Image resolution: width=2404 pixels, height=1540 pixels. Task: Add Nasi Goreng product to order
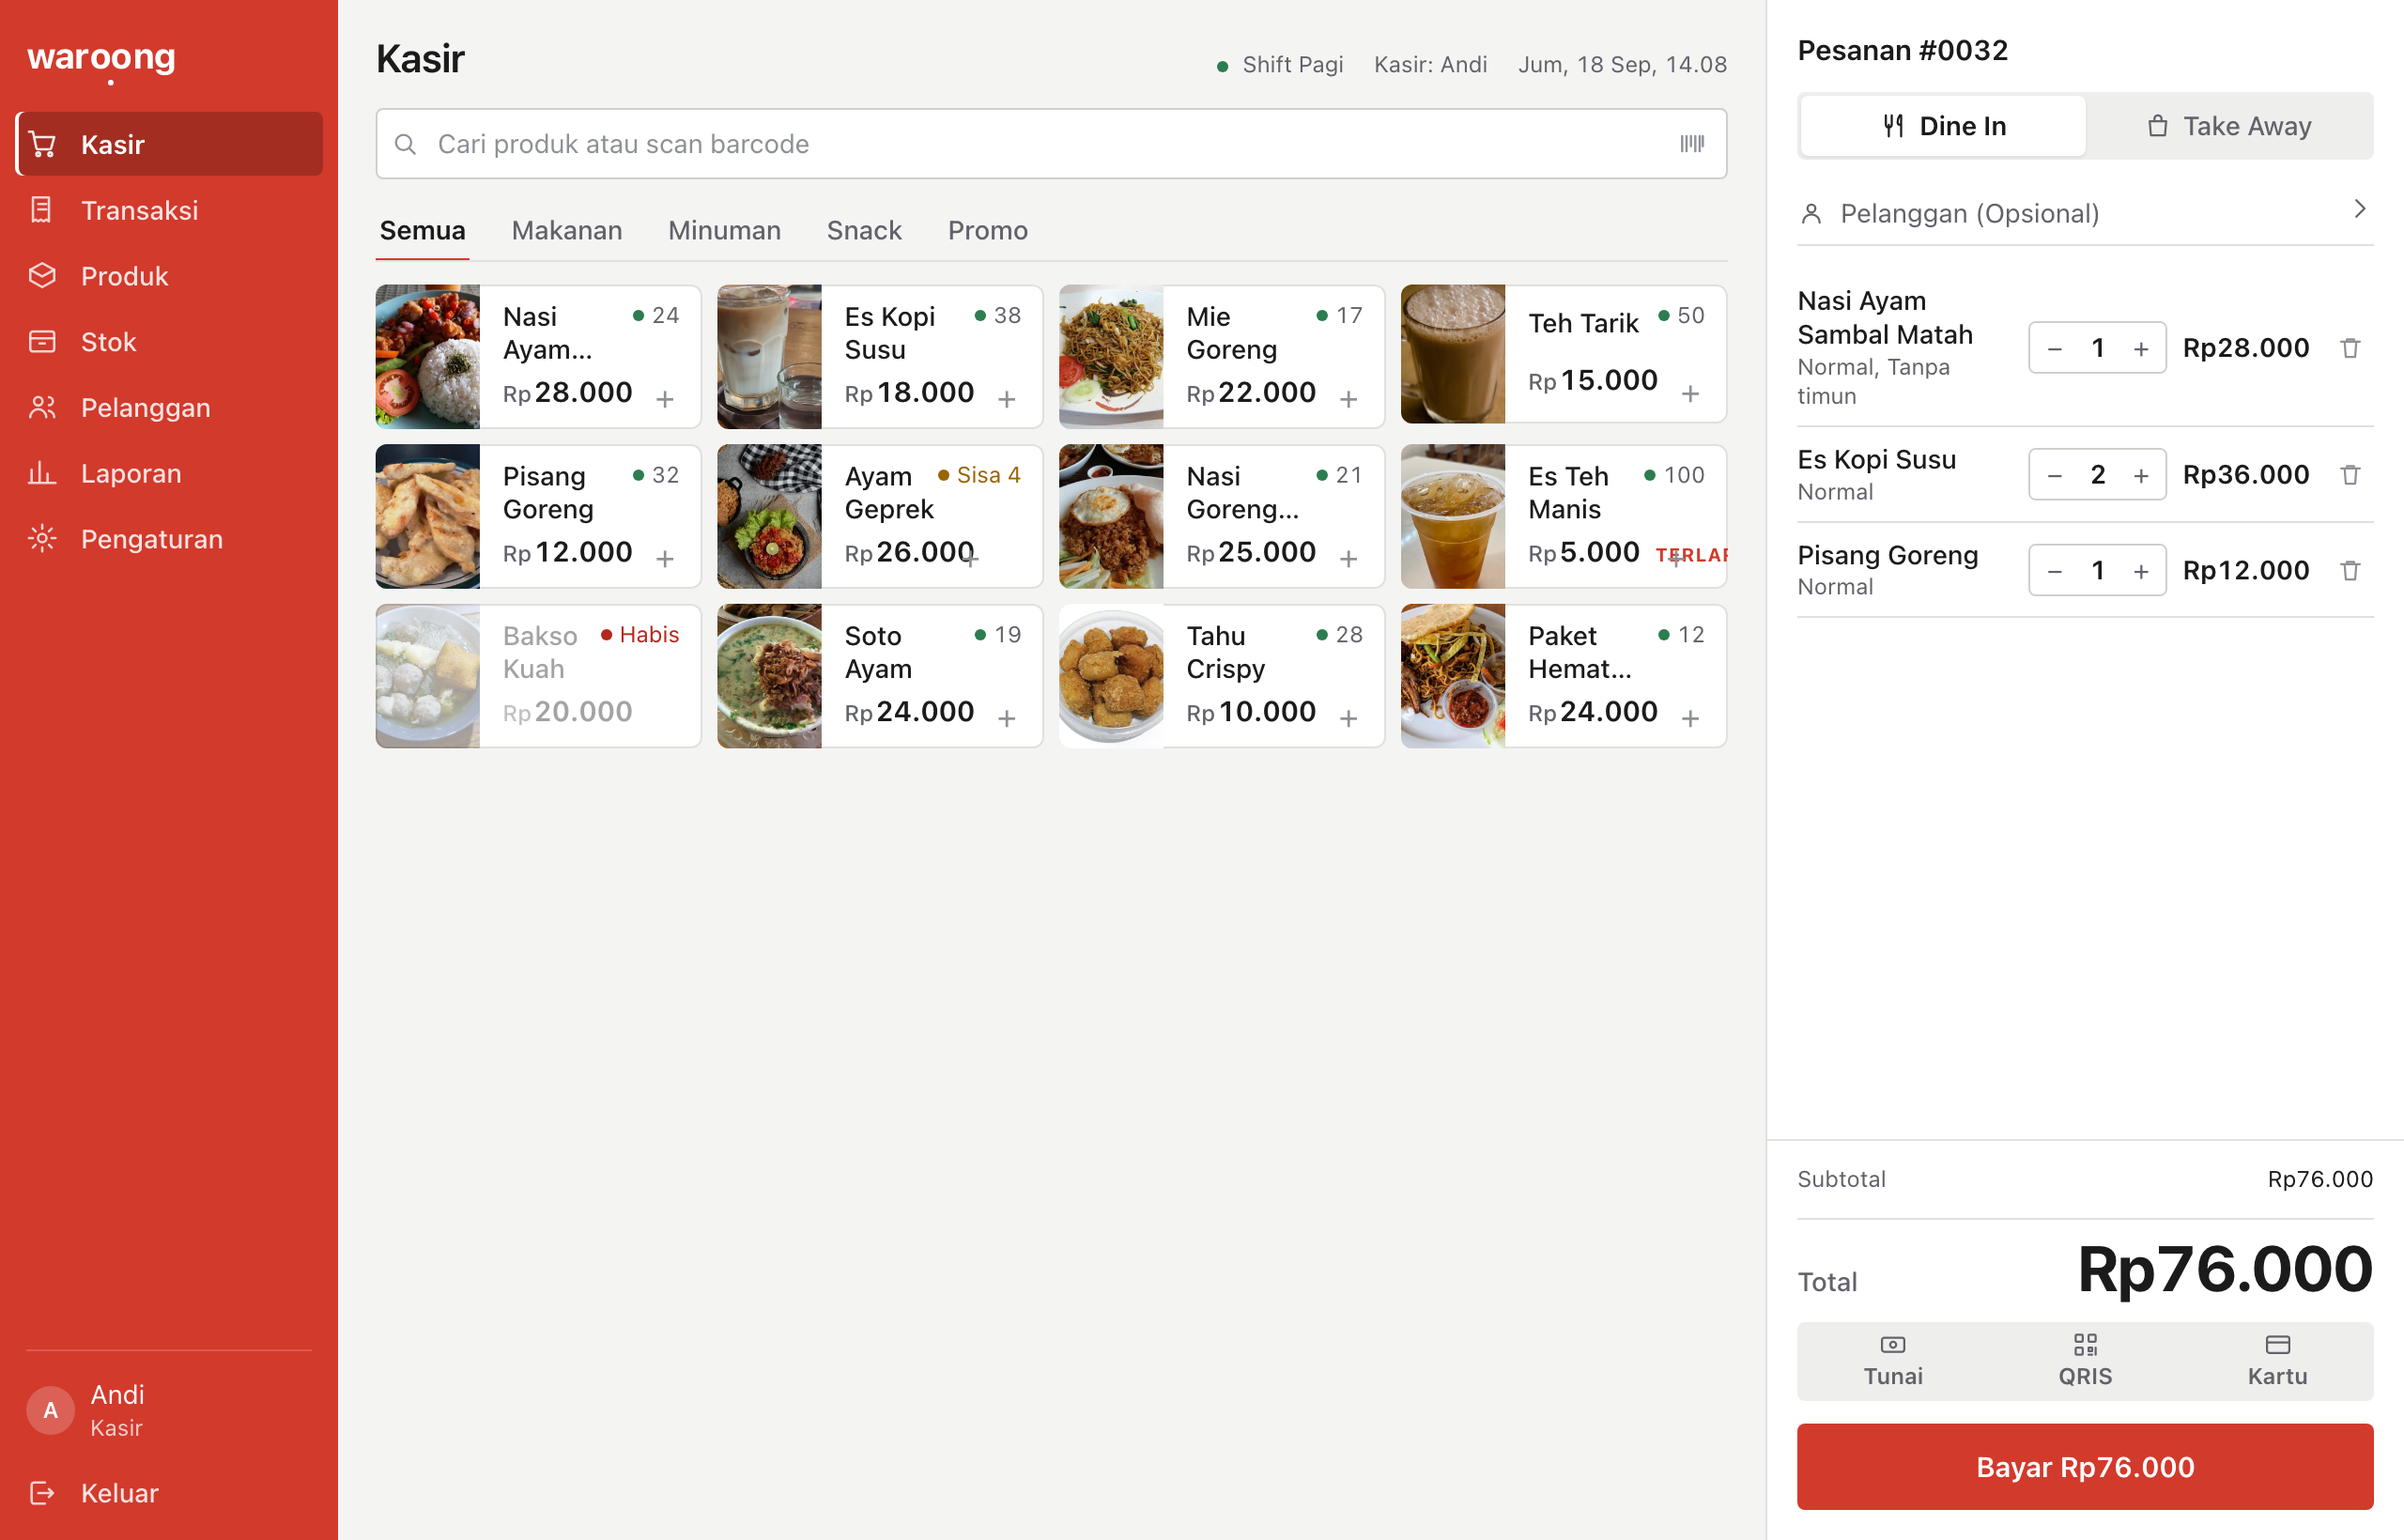pyautogui.click(x=1349, y=558)
